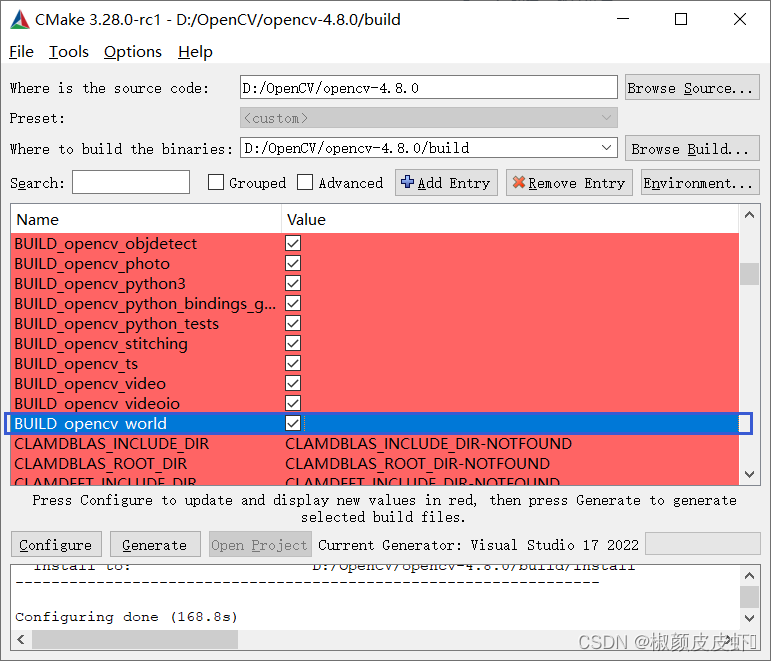This screenshot has height=661, width=771.
Task: Open the Environment dialog button
Action: [700, 183]
